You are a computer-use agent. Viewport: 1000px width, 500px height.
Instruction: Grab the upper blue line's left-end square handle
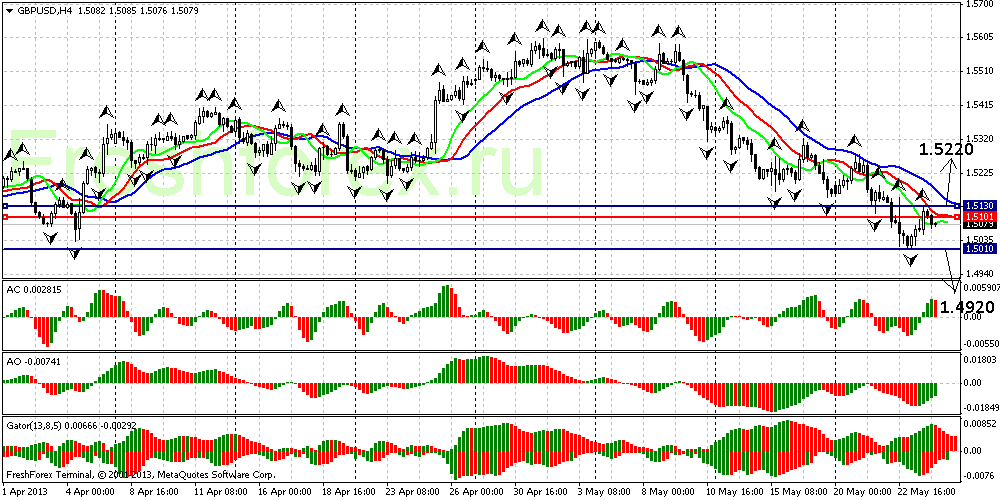[5, 206]
